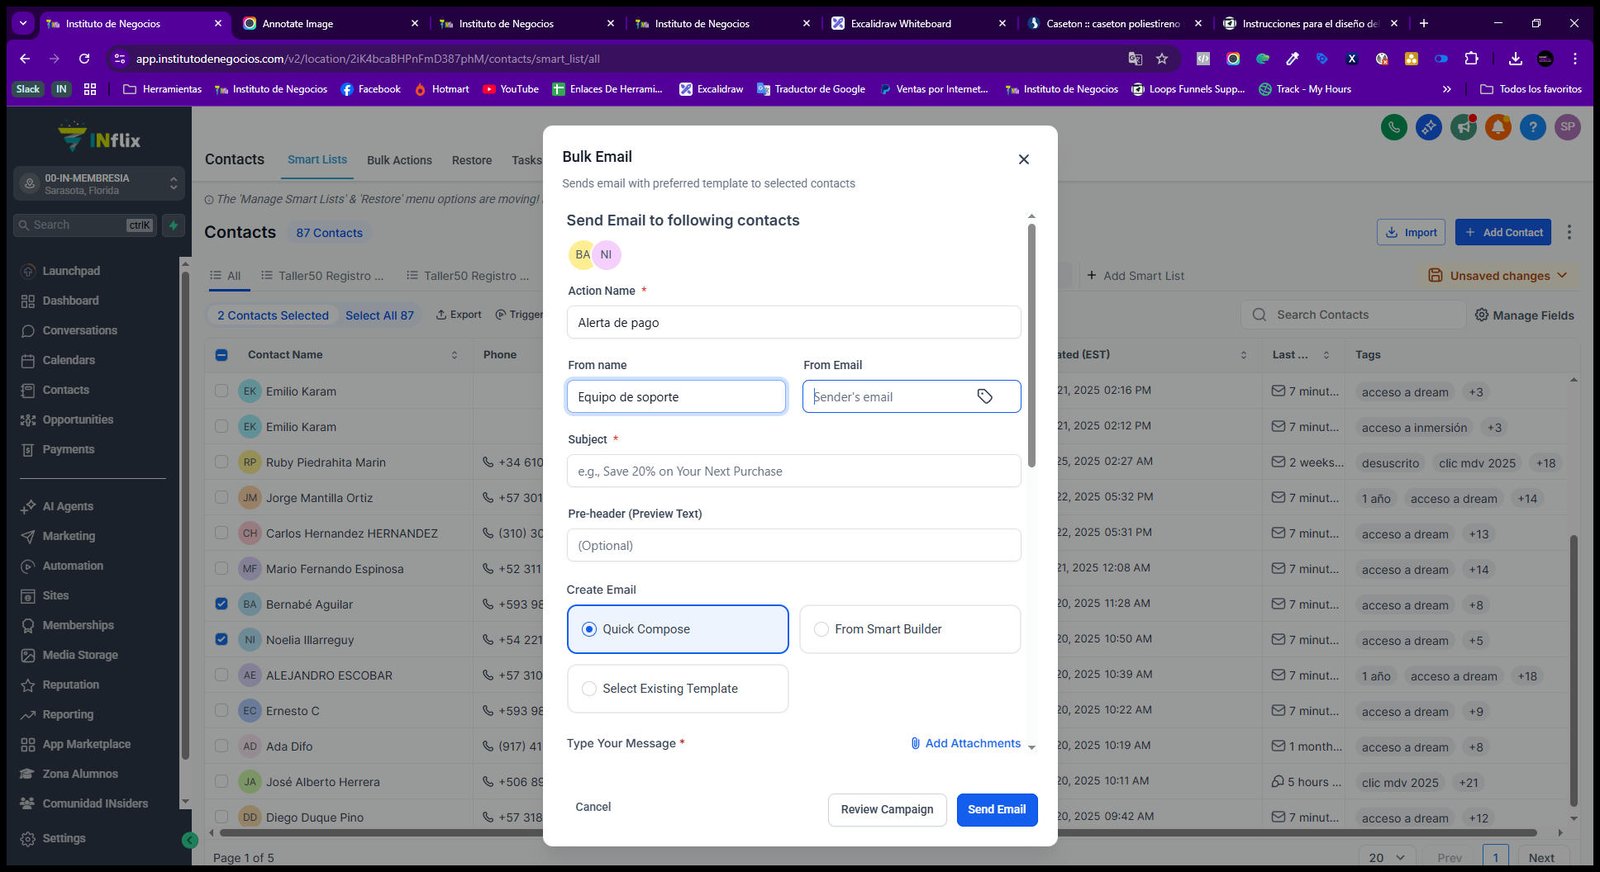Open Settings in sidebar
This screenshot has width=1600, height=872.
click(x=63, y=839)
